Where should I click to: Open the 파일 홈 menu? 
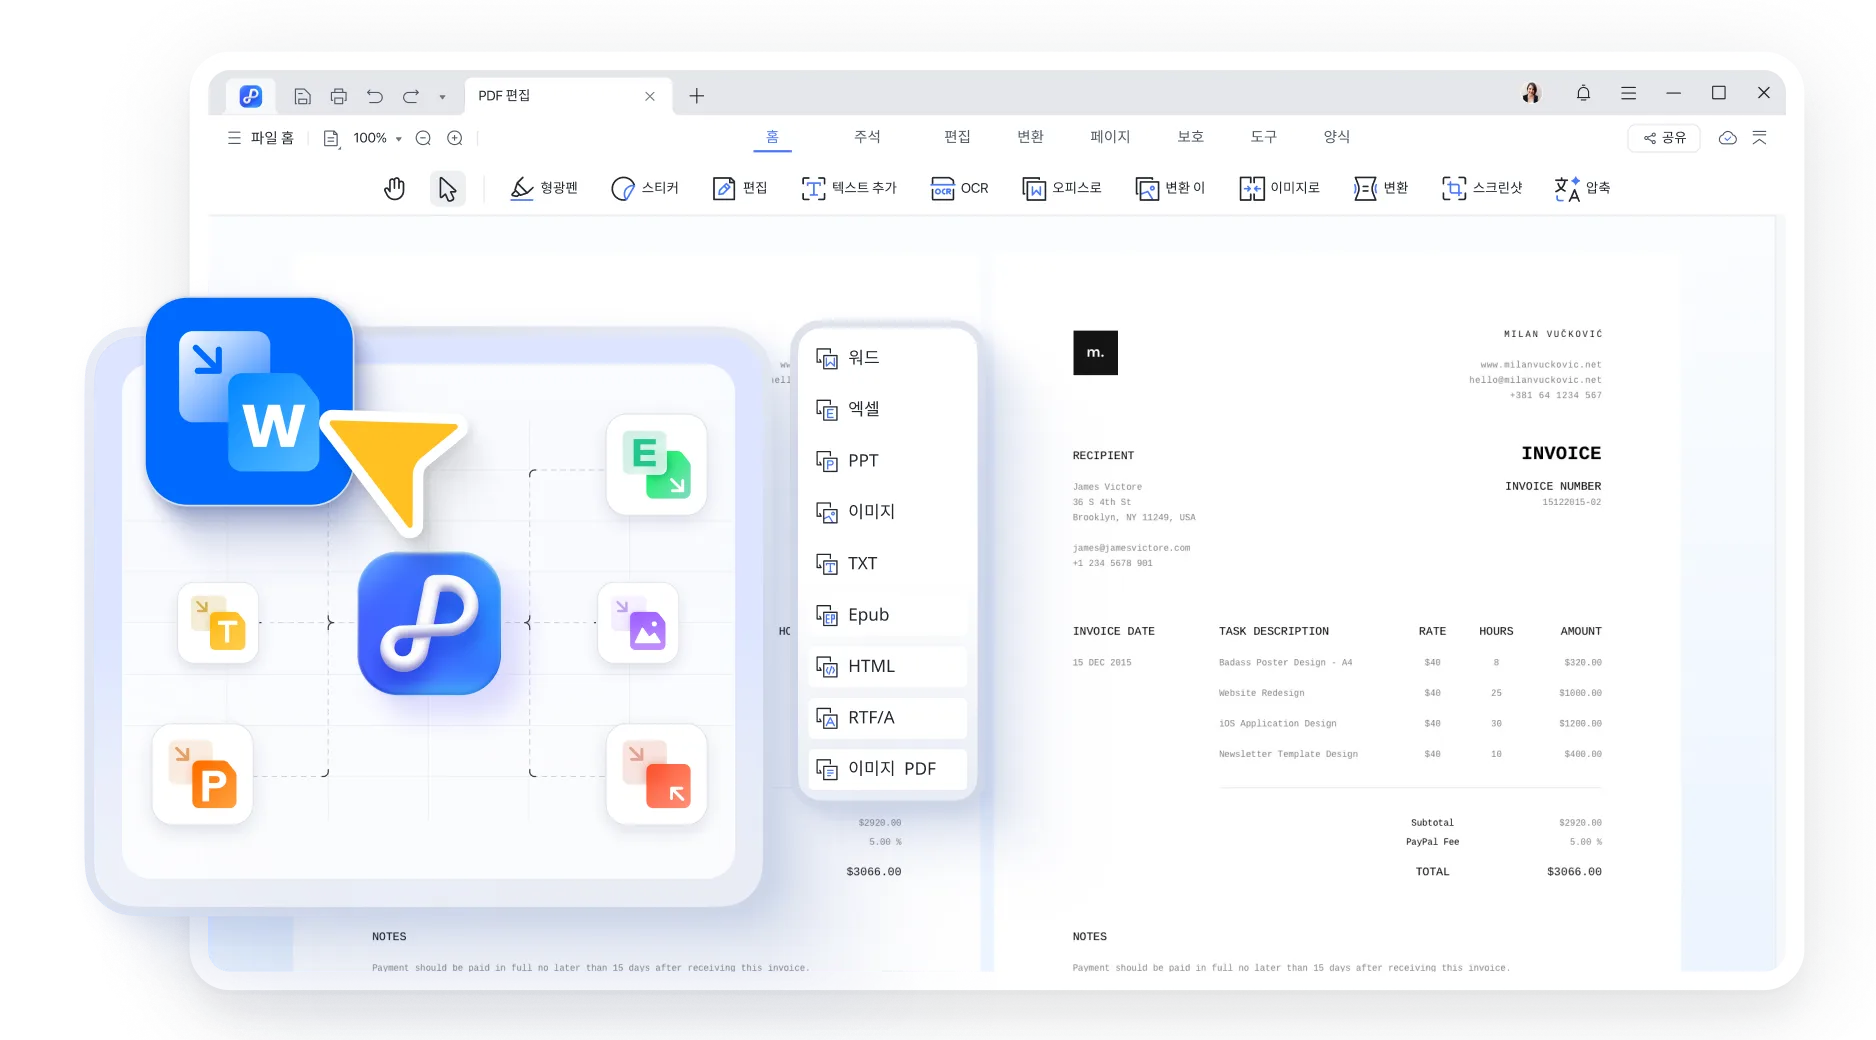tap(261, 138)
